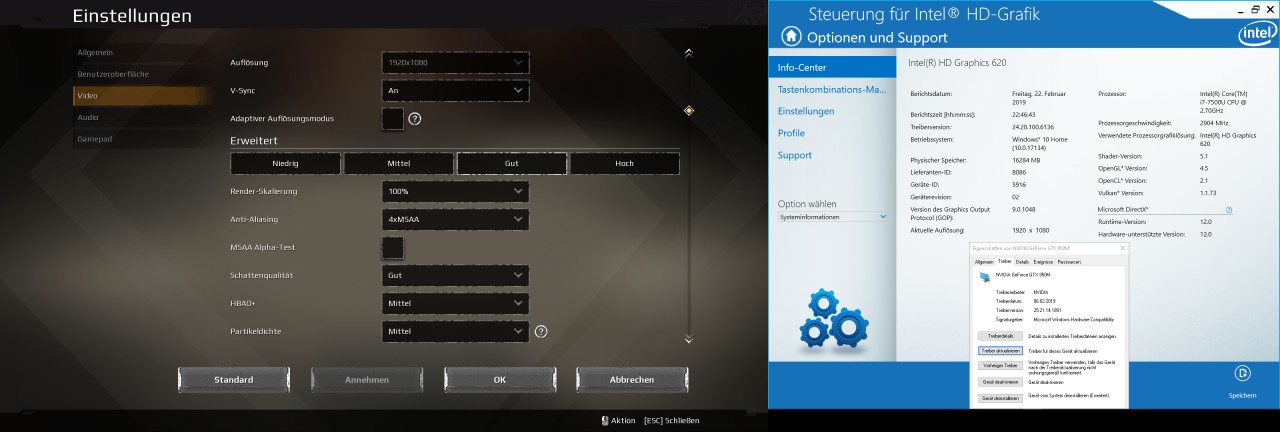
Task: Click the GeForce GTX 950M device icon
Action: (985, 276)
